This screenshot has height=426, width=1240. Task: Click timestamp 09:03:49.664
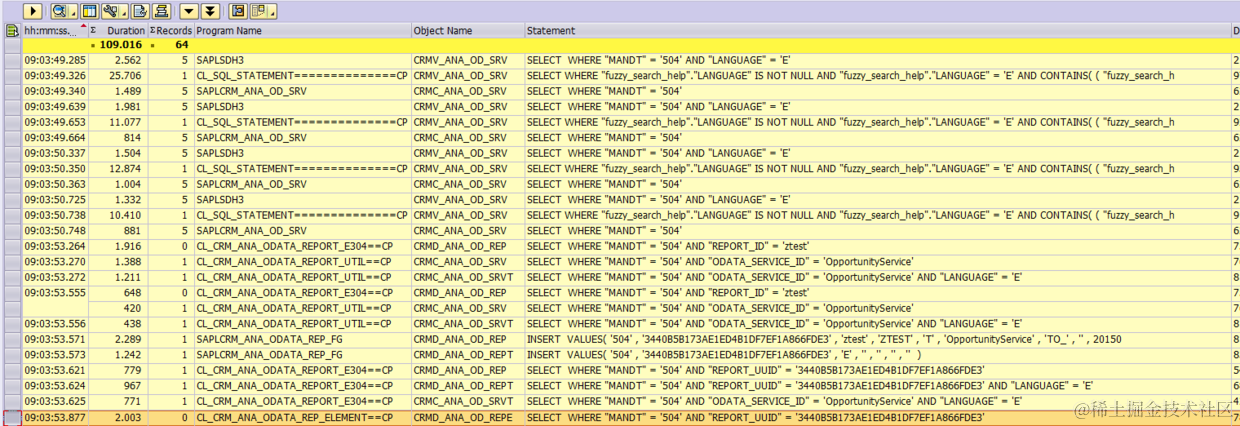tap(55, 138)
